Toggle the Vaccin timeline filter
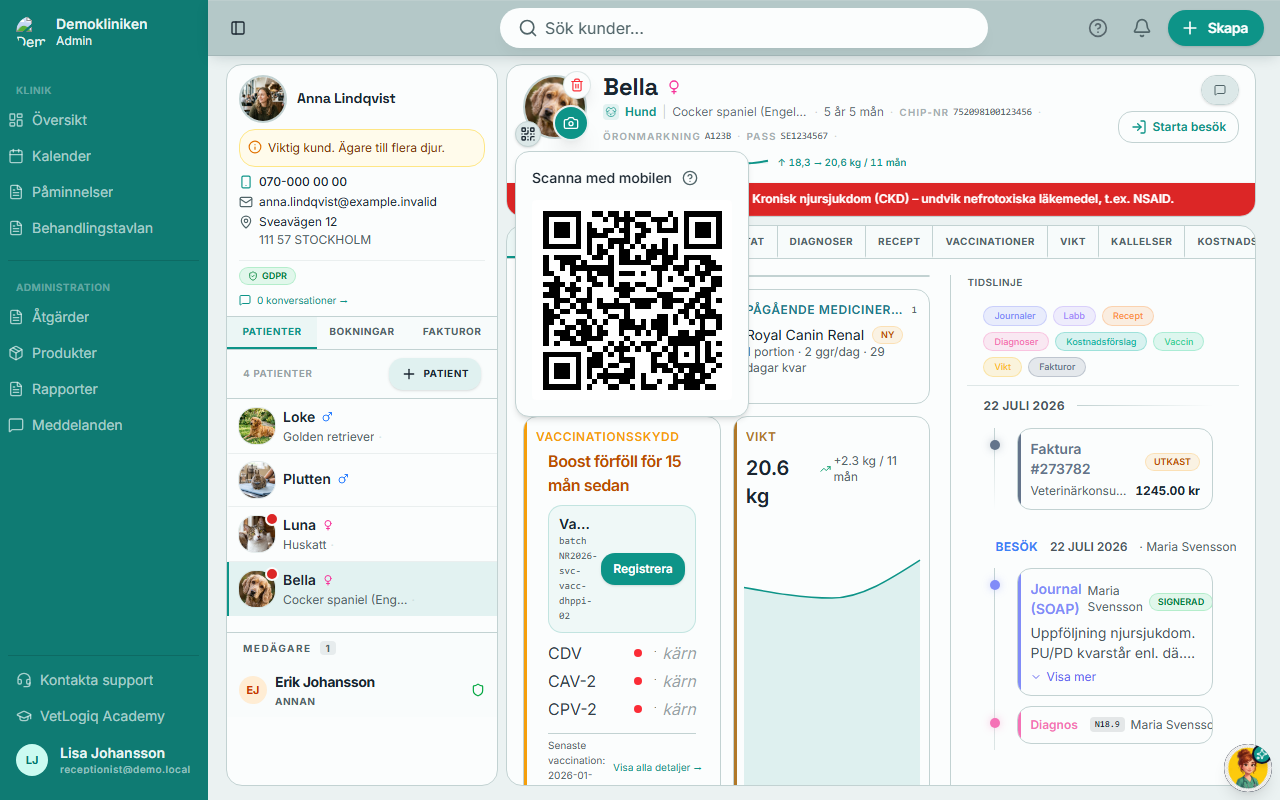 (x=1178, y=342)
